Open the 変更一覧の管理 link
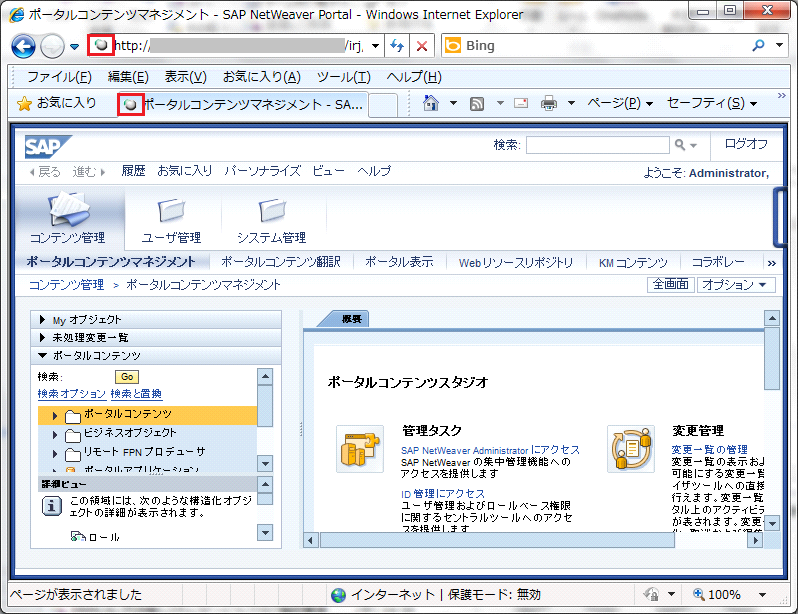The height and width of the screenshot is (614, 798). coord(709,450)
